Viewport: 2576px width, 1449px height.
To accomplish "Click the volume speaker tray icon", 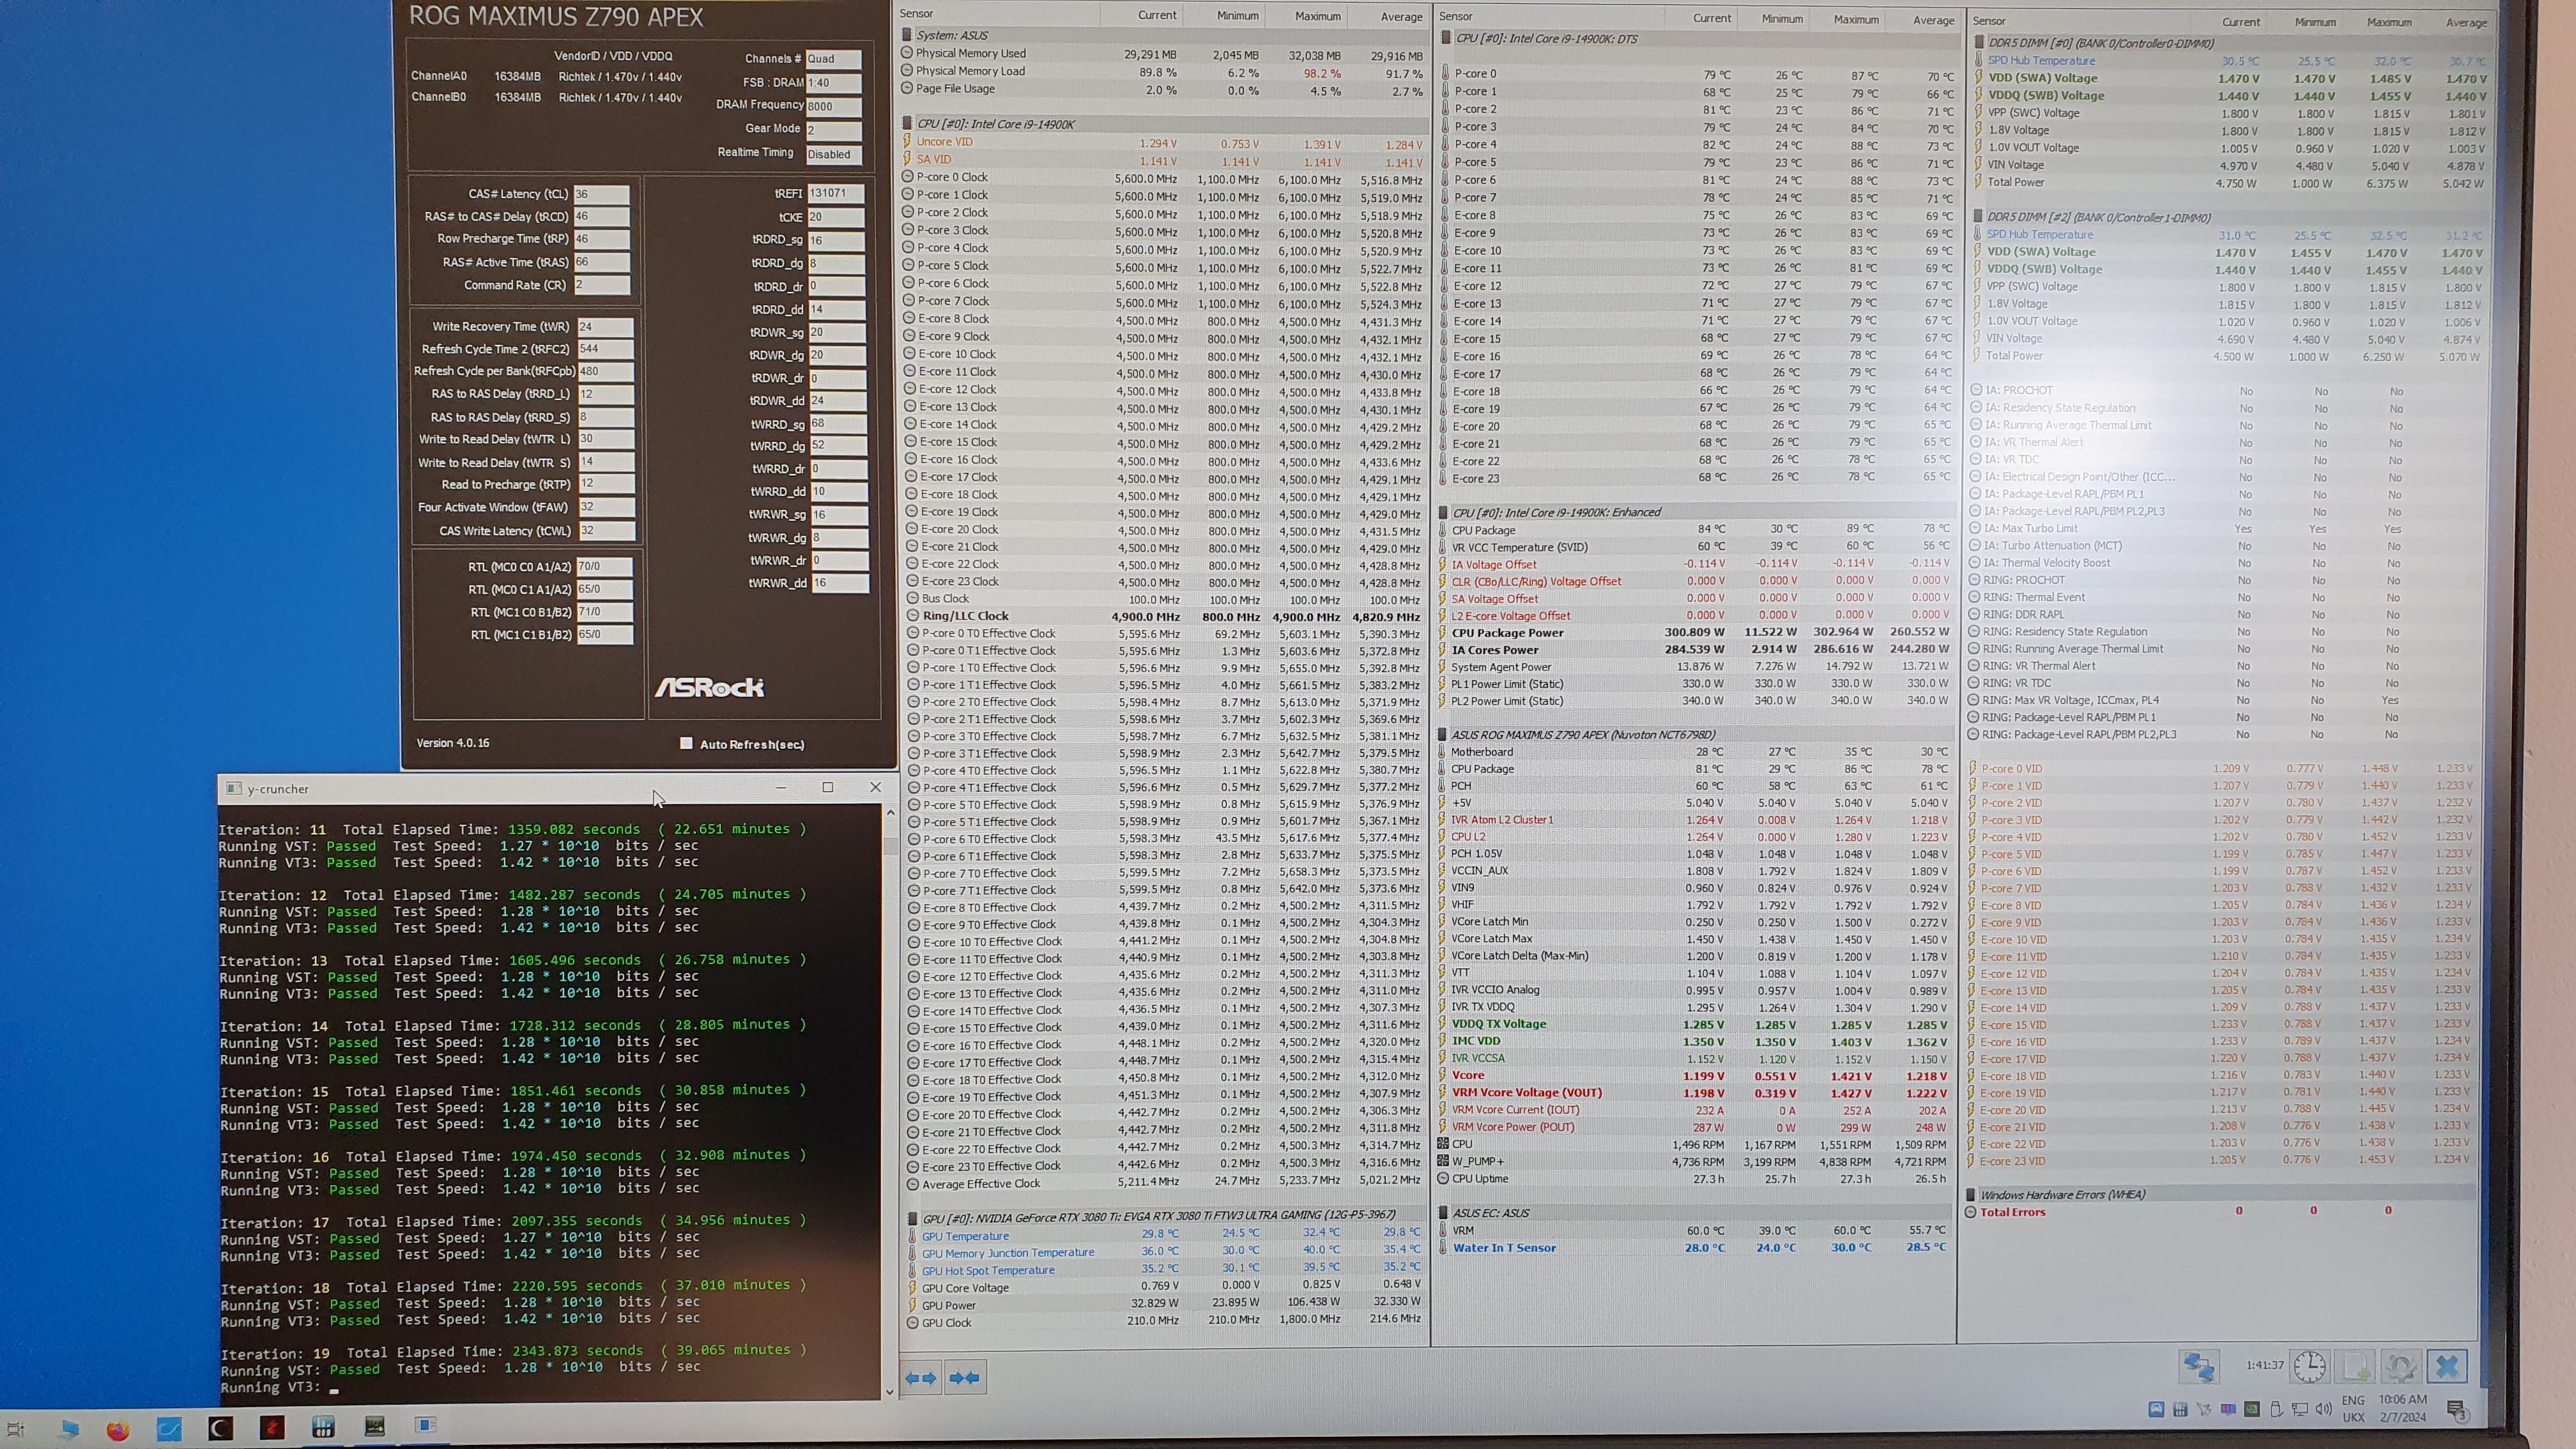I will point(2323,1409).
